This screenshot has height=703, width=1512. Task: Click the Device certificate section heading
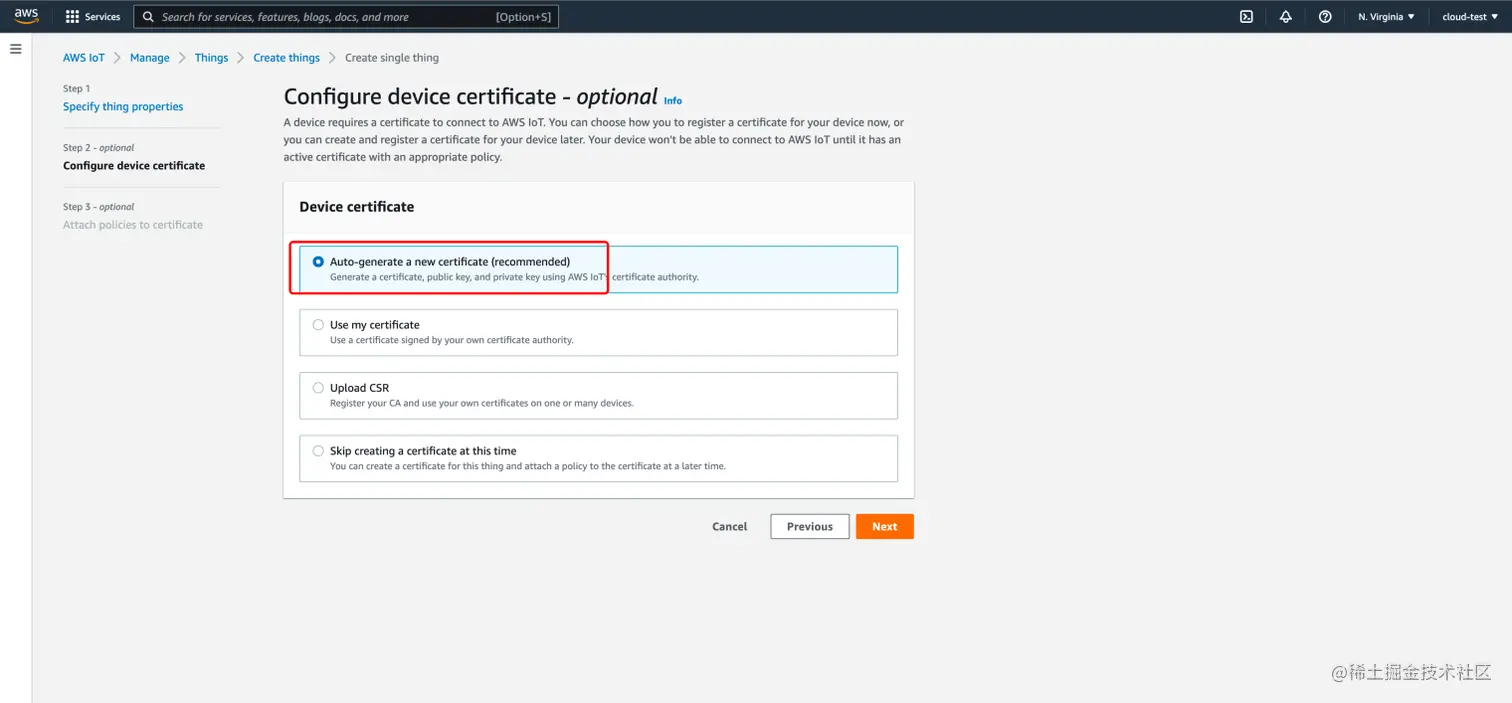(x=357, y=207)
